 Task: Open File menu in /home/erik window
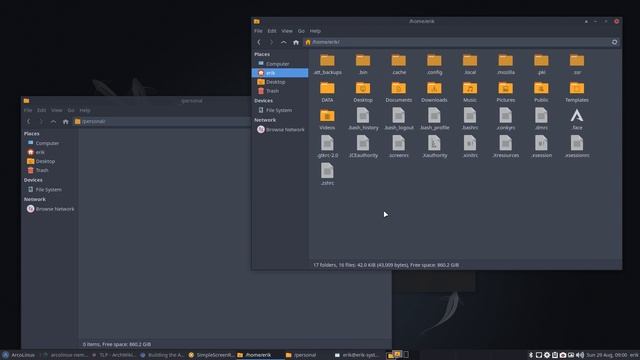coord(258,31)
